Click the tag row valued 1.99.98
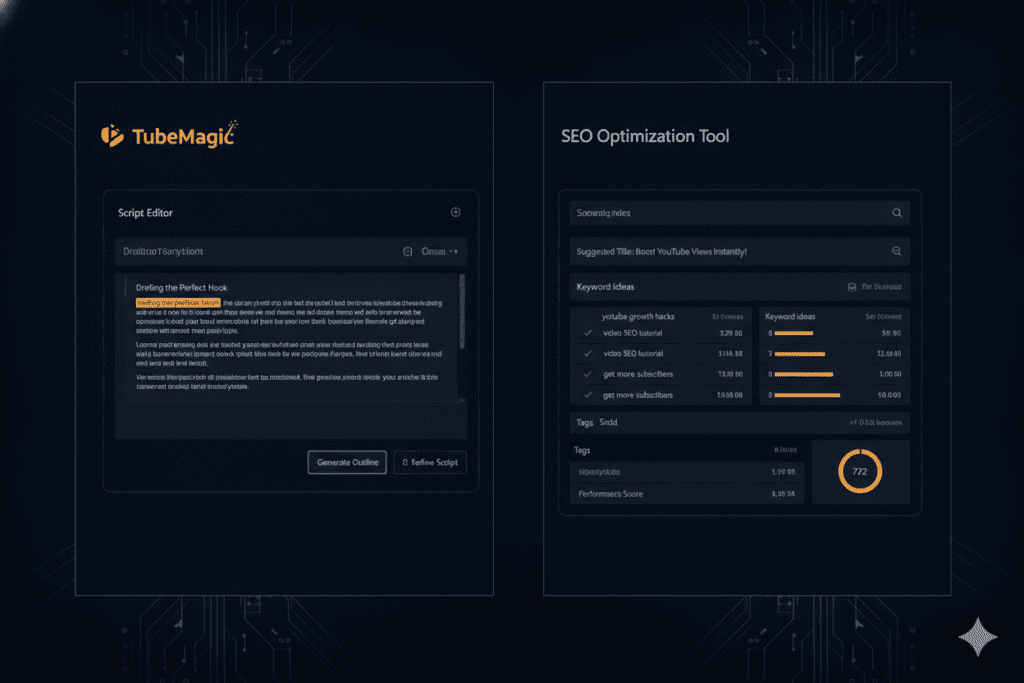 tap(687, 472)
